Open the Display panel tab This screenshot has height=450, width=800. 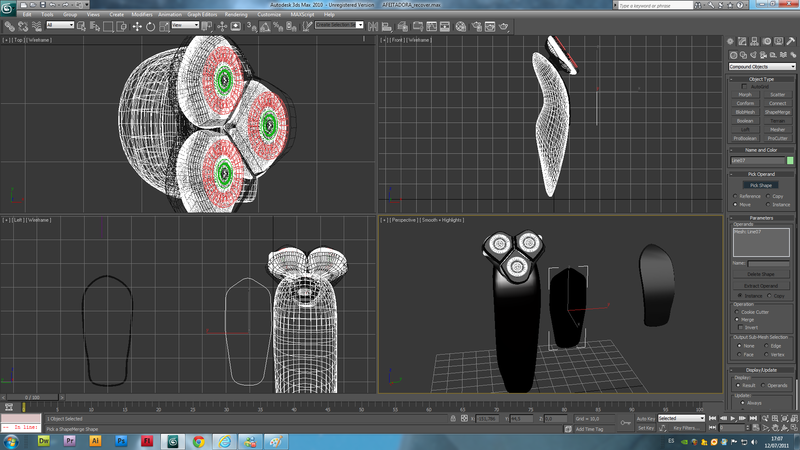click(779, 41)
